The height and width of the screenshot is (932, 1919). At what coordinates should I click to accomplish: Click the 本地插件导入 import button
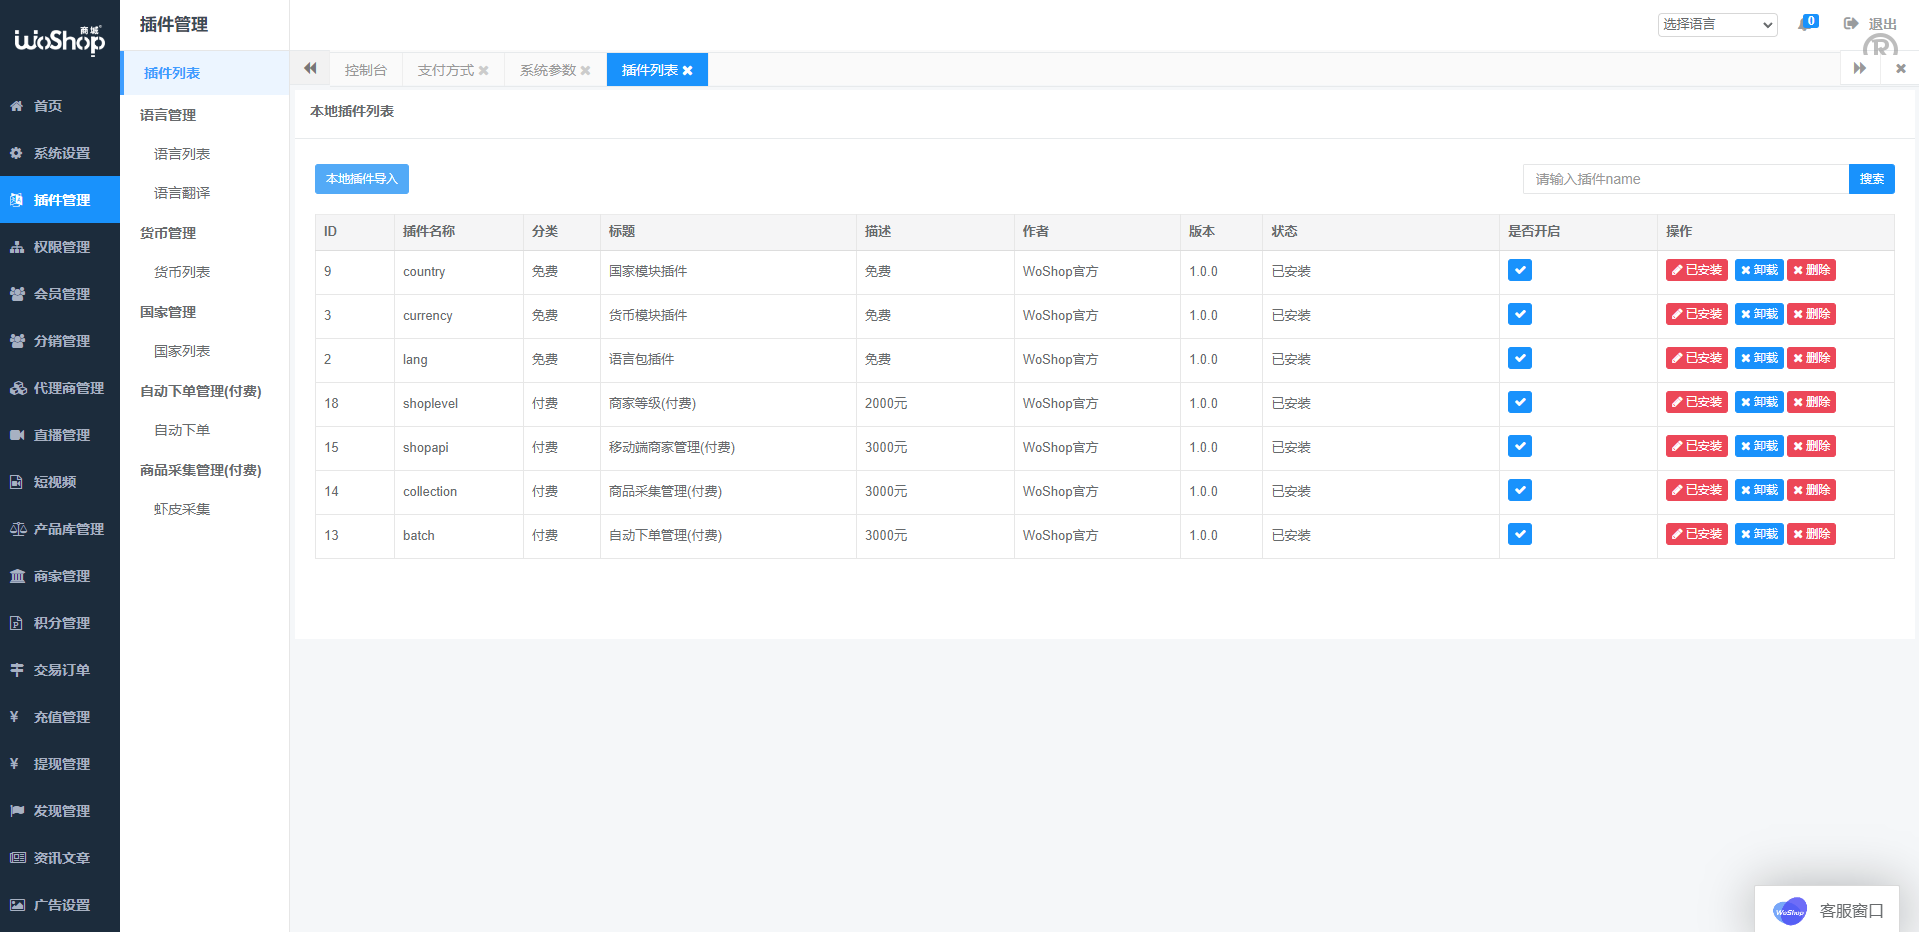click(361, 178)
